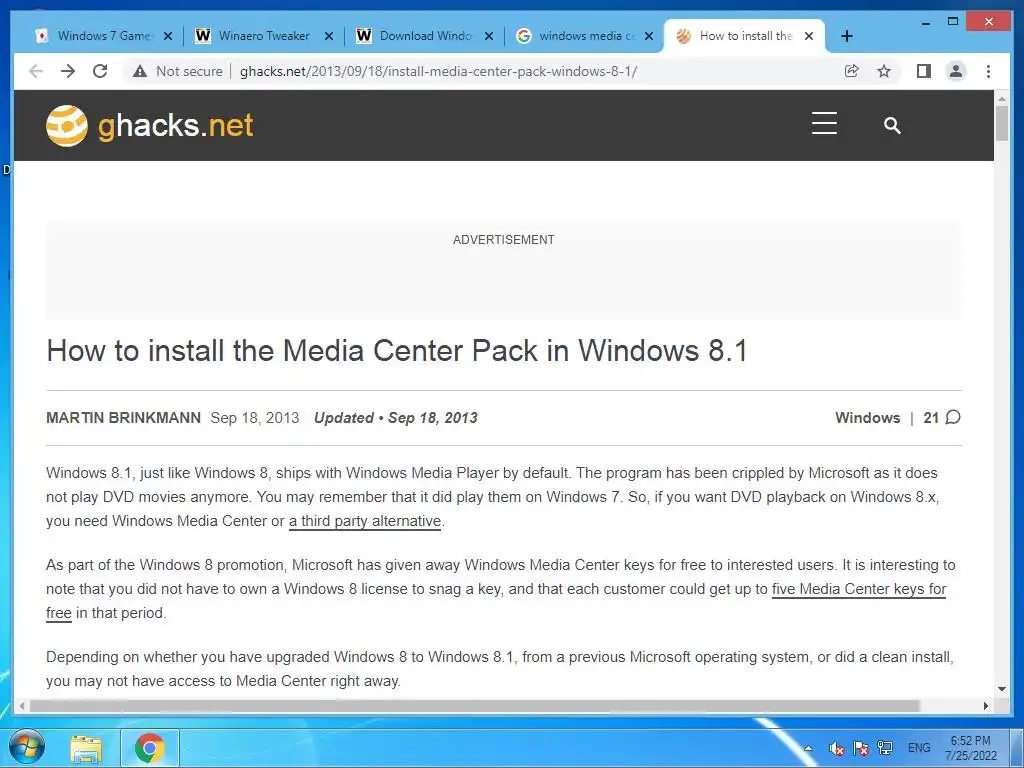Open the ENG language indicator
Screen dimensions: 1024x768
point(919,748)
